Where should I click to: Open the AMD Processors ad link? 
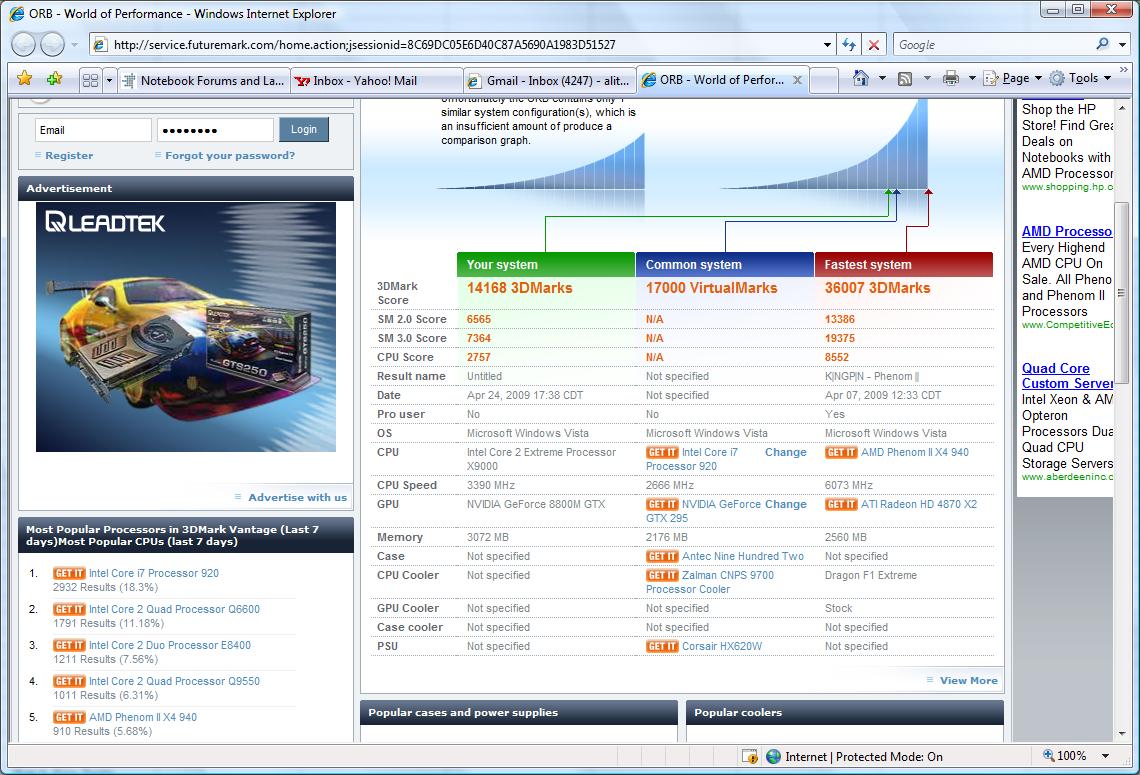(x=1067, y=231)
